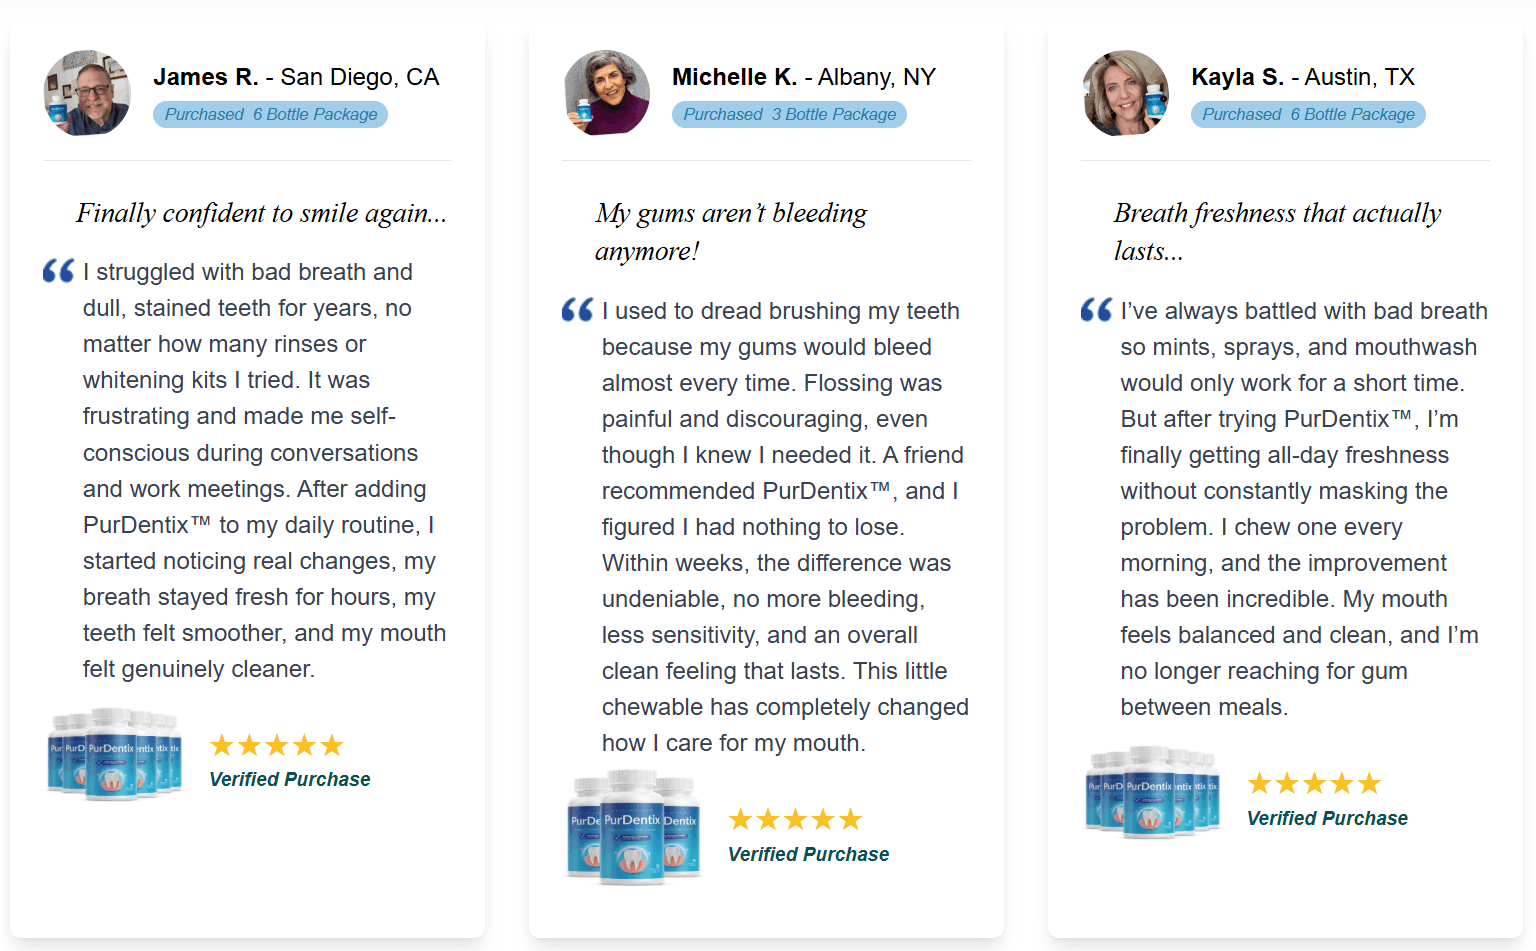Click Kayla S.'s profile photo
Screen dimensions: 1536x951
[x=1125, y=93]
